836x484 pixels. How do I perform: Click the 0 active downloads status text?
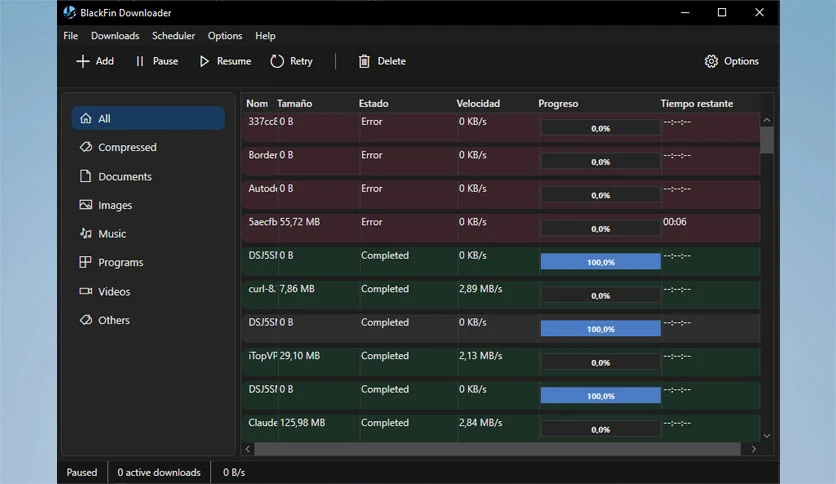pos(159,472)
